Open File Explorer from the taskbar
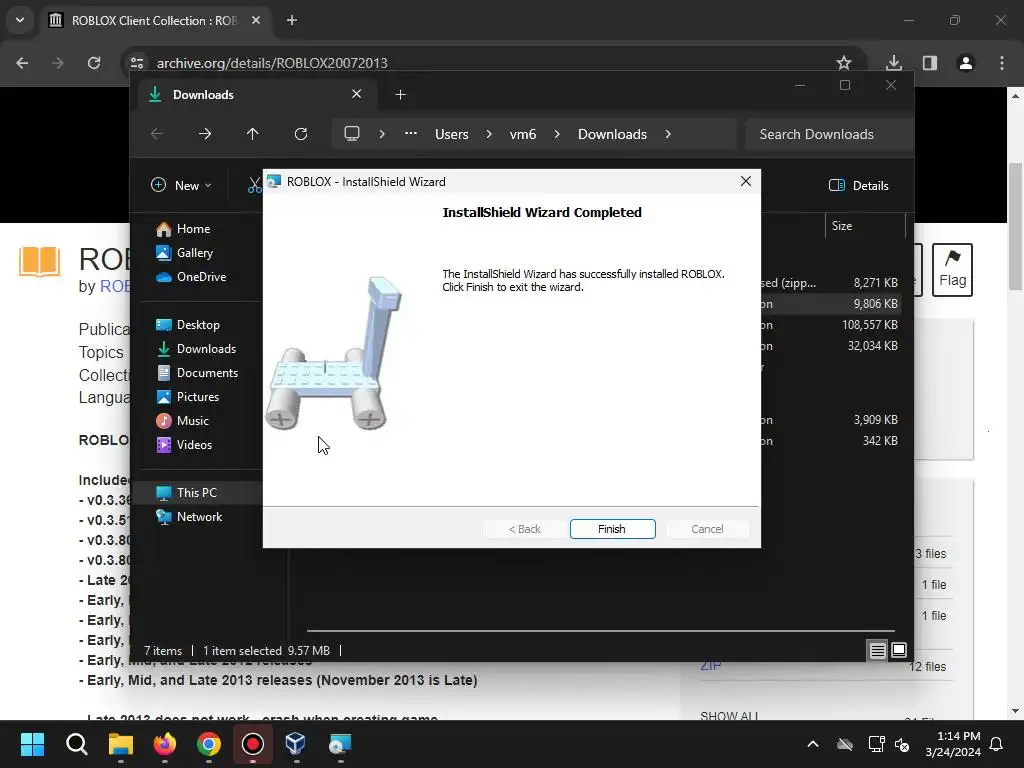Image resolution: width=1024 pixels, height=768 pixels. click(121, 744)
